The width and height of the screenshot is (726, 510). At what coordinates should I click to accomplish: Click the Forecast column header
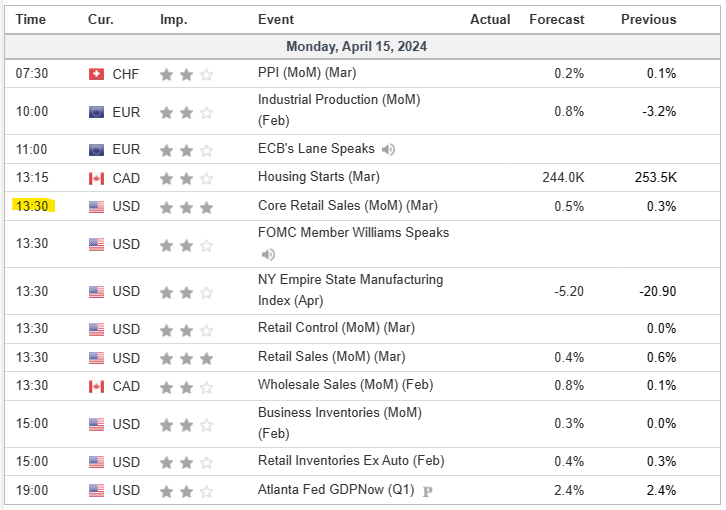(x=557, y=19)
